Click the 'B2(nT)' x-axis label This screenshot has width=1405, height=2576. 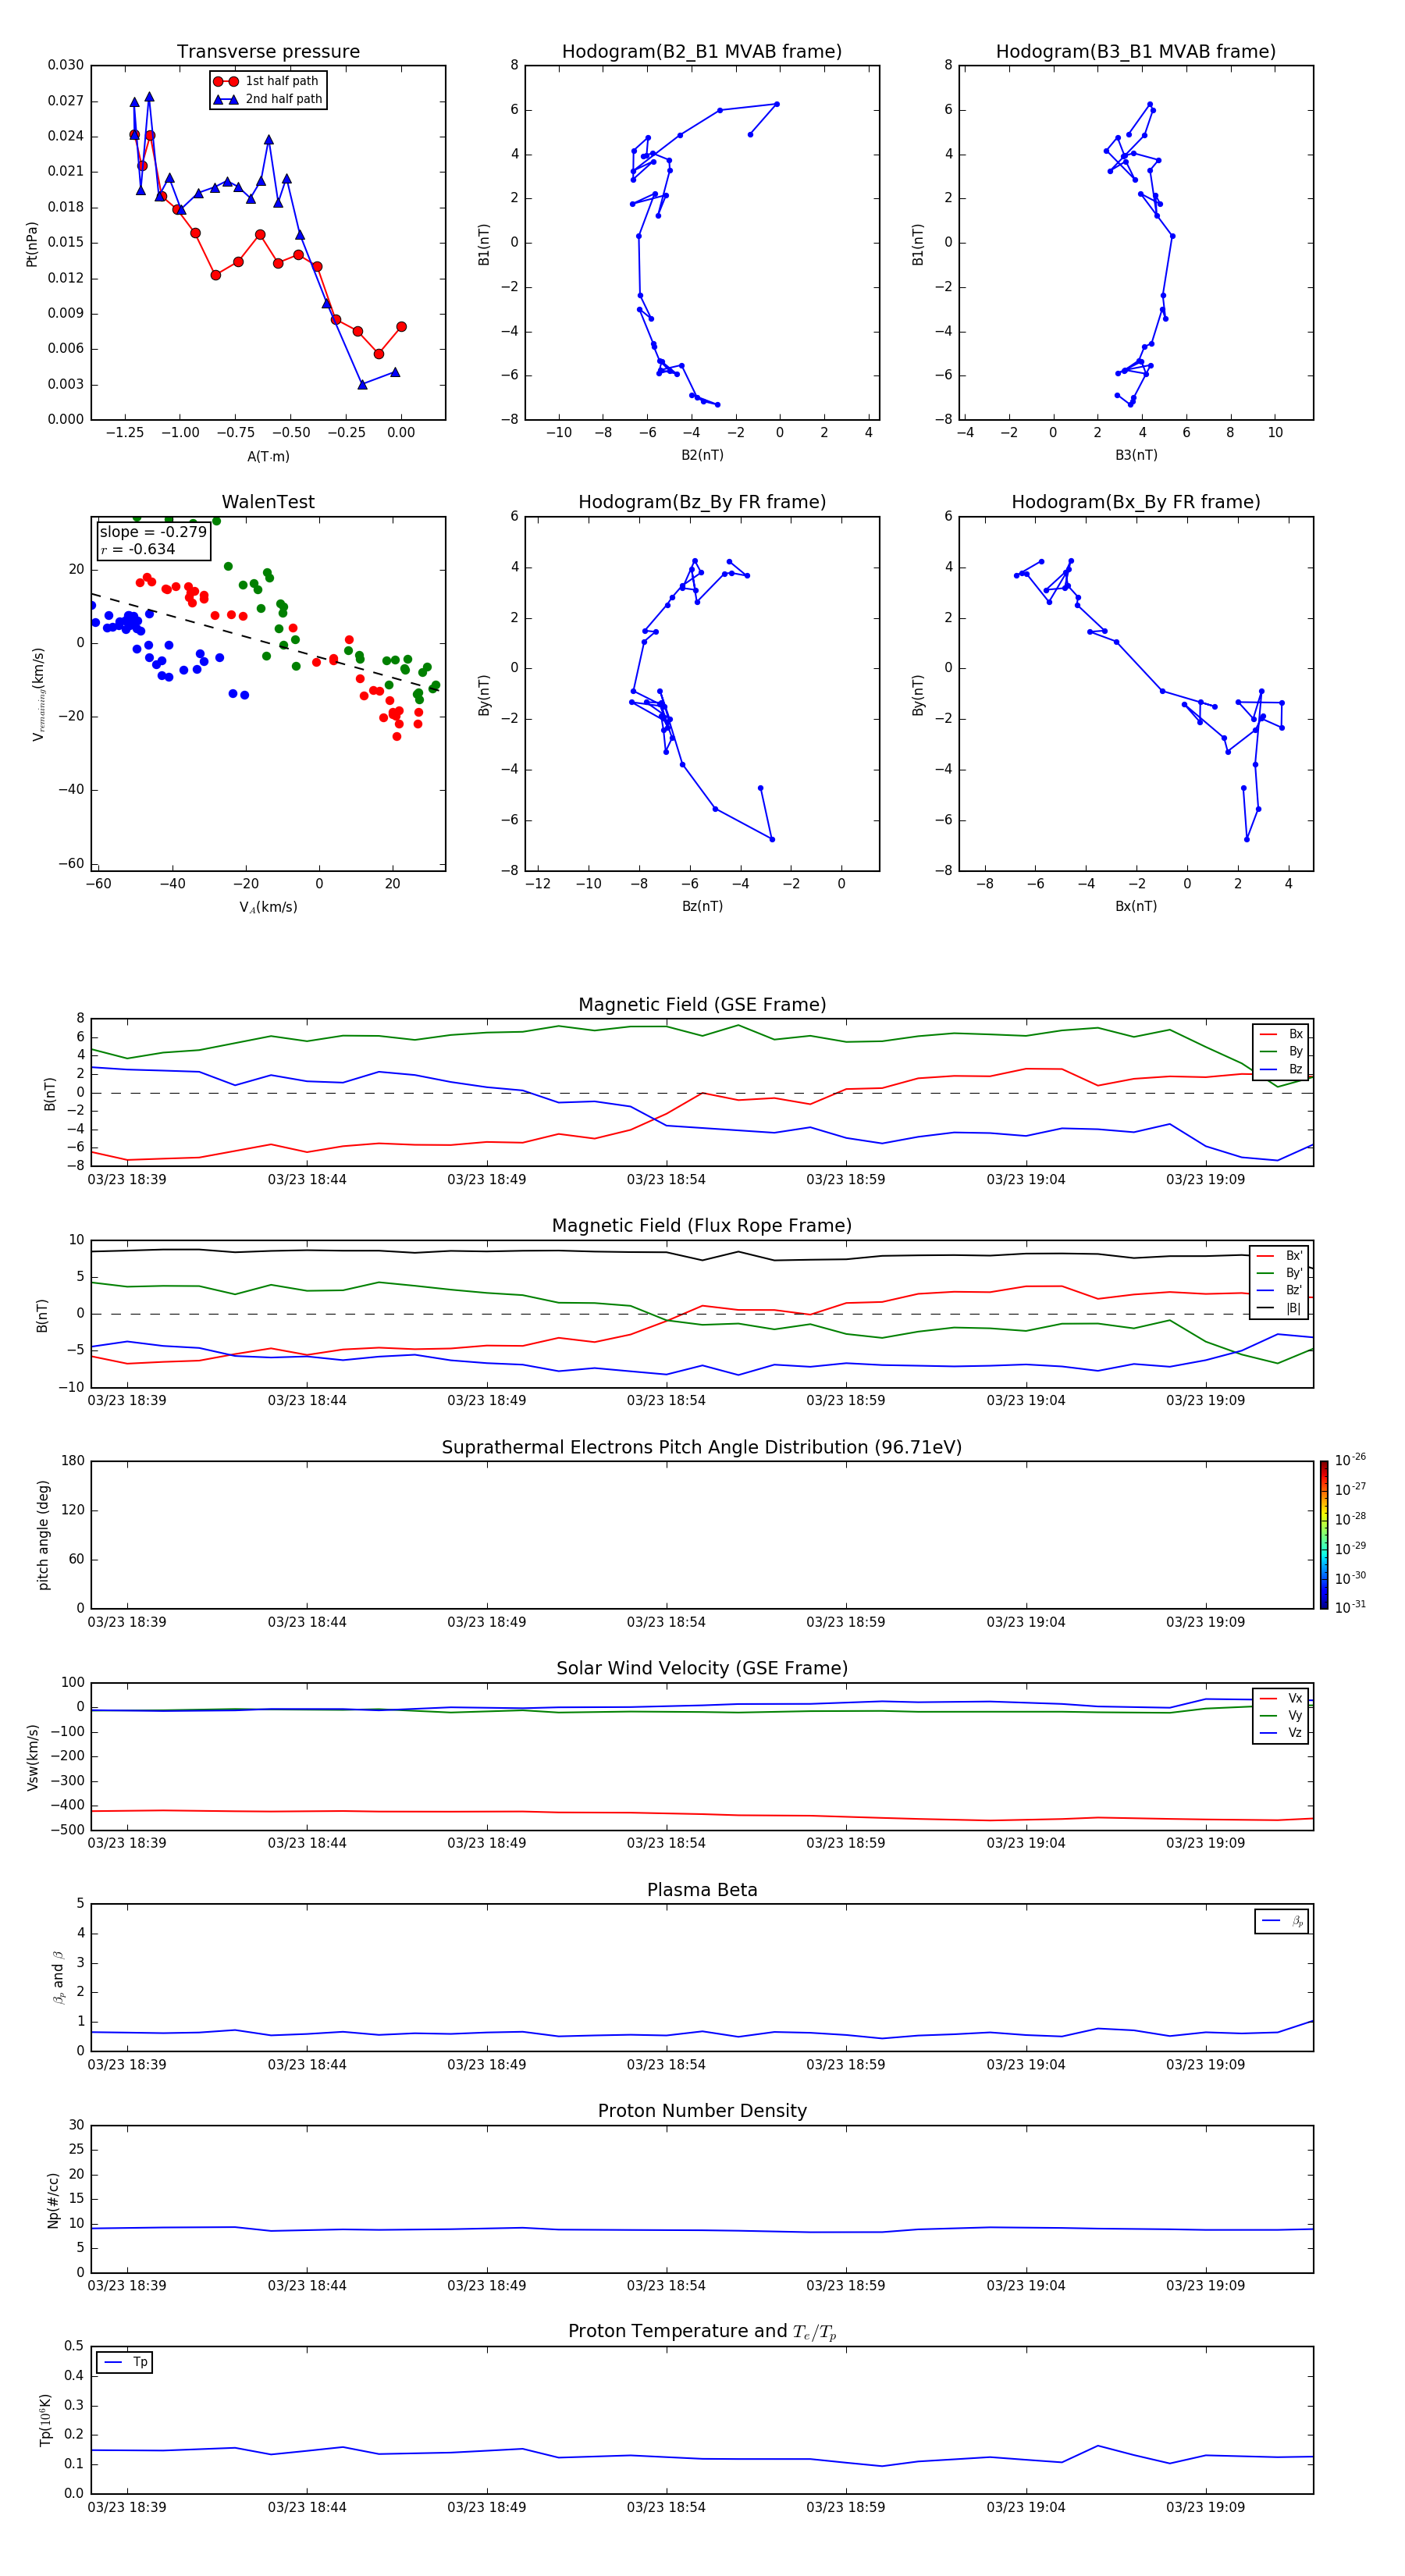click(702, 456)
